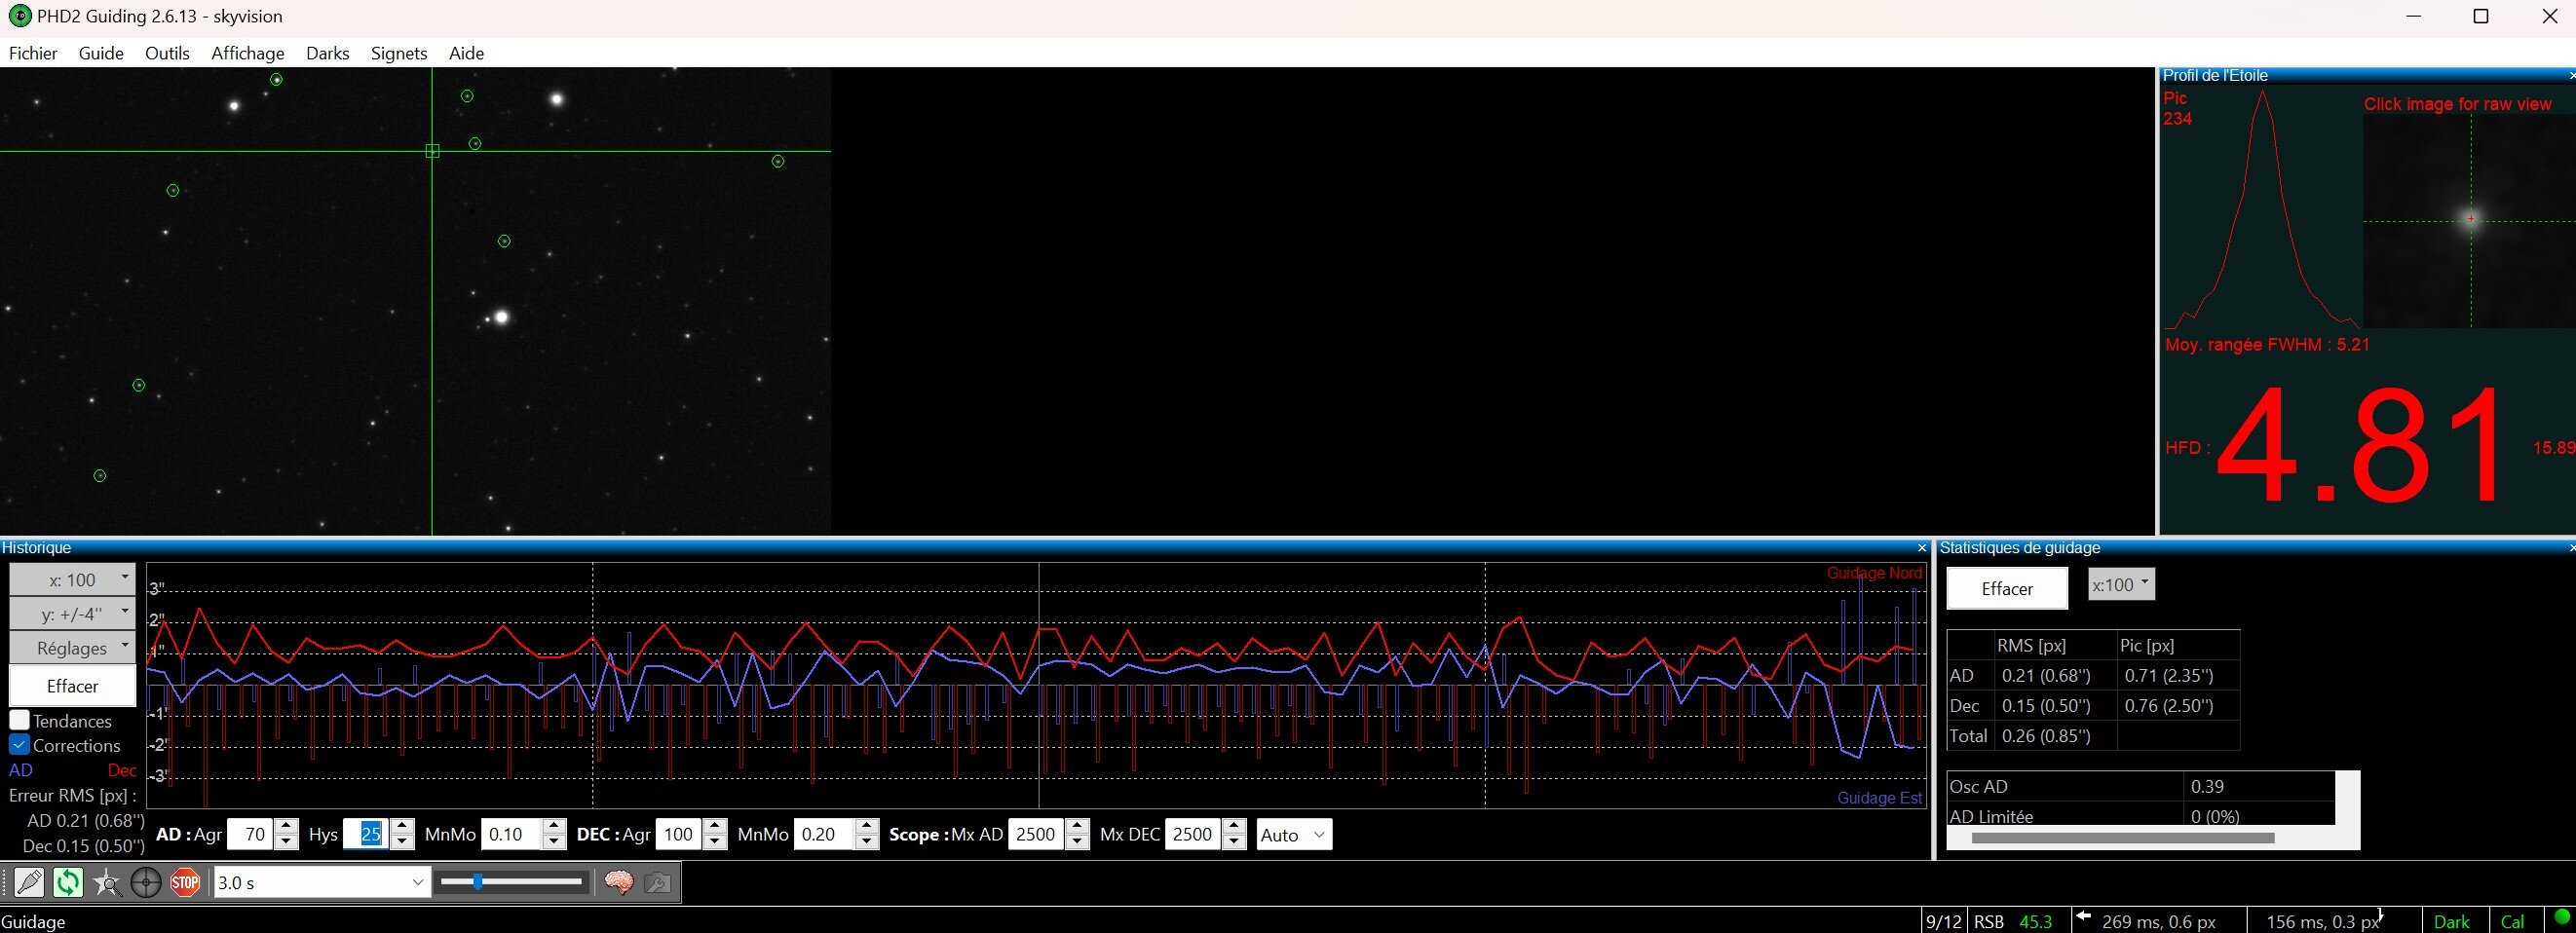Click the auto-select star icon
Viewport: 2576px width, 933px height.
click(x=107, y=882)
